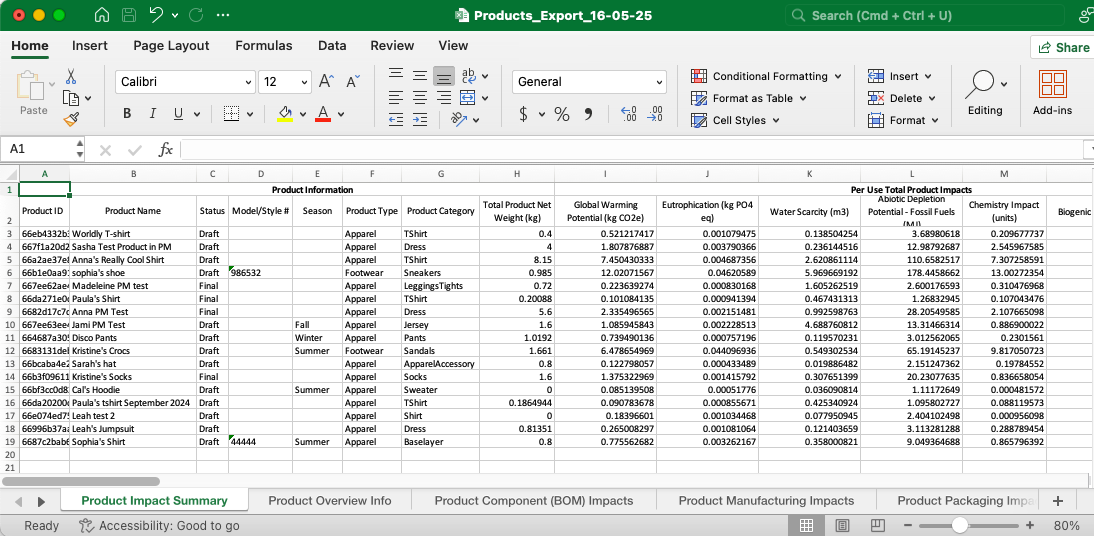Click the Center text horizontally icon
The height and width of the screenshot is (536, 1094).
tap(419, 98)
